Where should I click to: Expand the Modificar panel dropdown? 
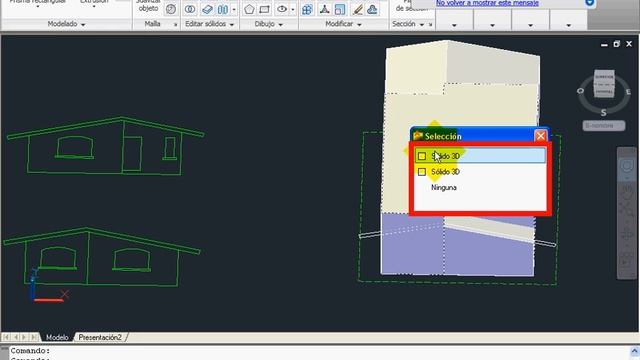359,25
